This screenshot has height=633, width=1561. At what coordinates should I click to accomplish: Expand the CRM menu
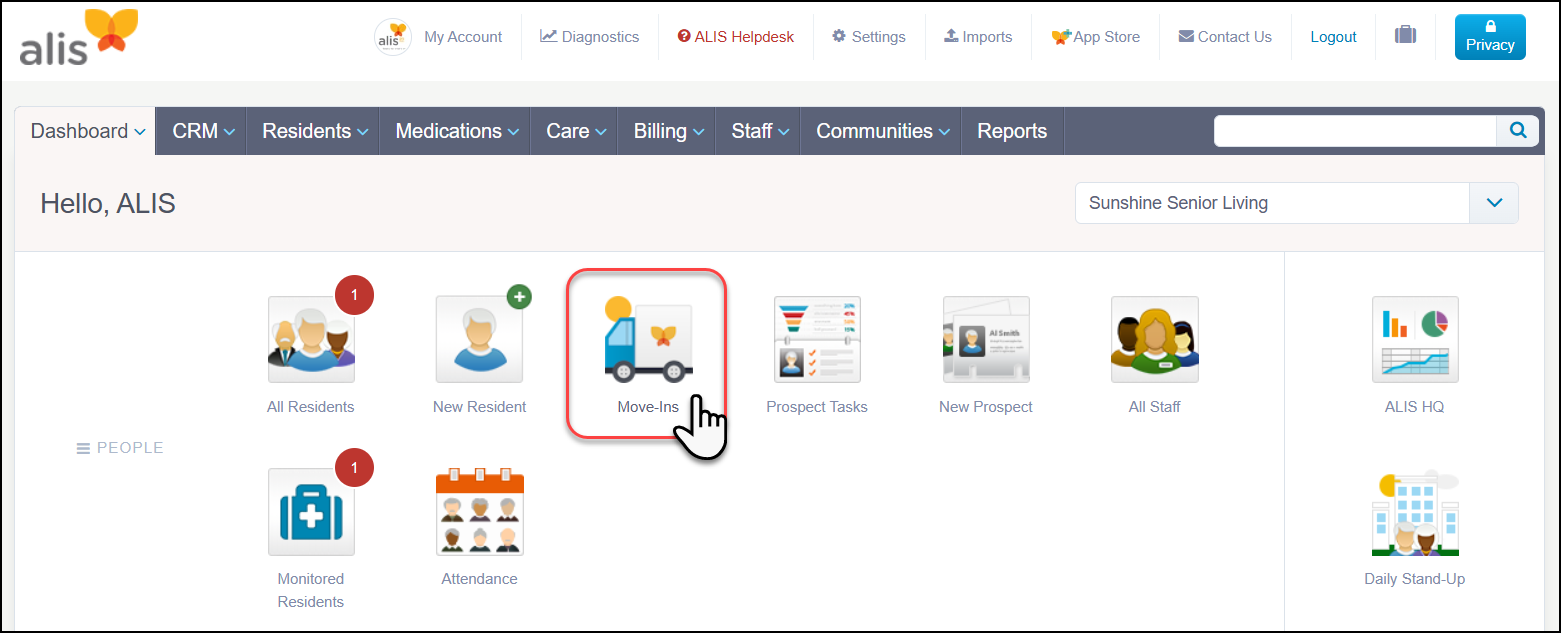pyautogui.click(x=203, y=131)
